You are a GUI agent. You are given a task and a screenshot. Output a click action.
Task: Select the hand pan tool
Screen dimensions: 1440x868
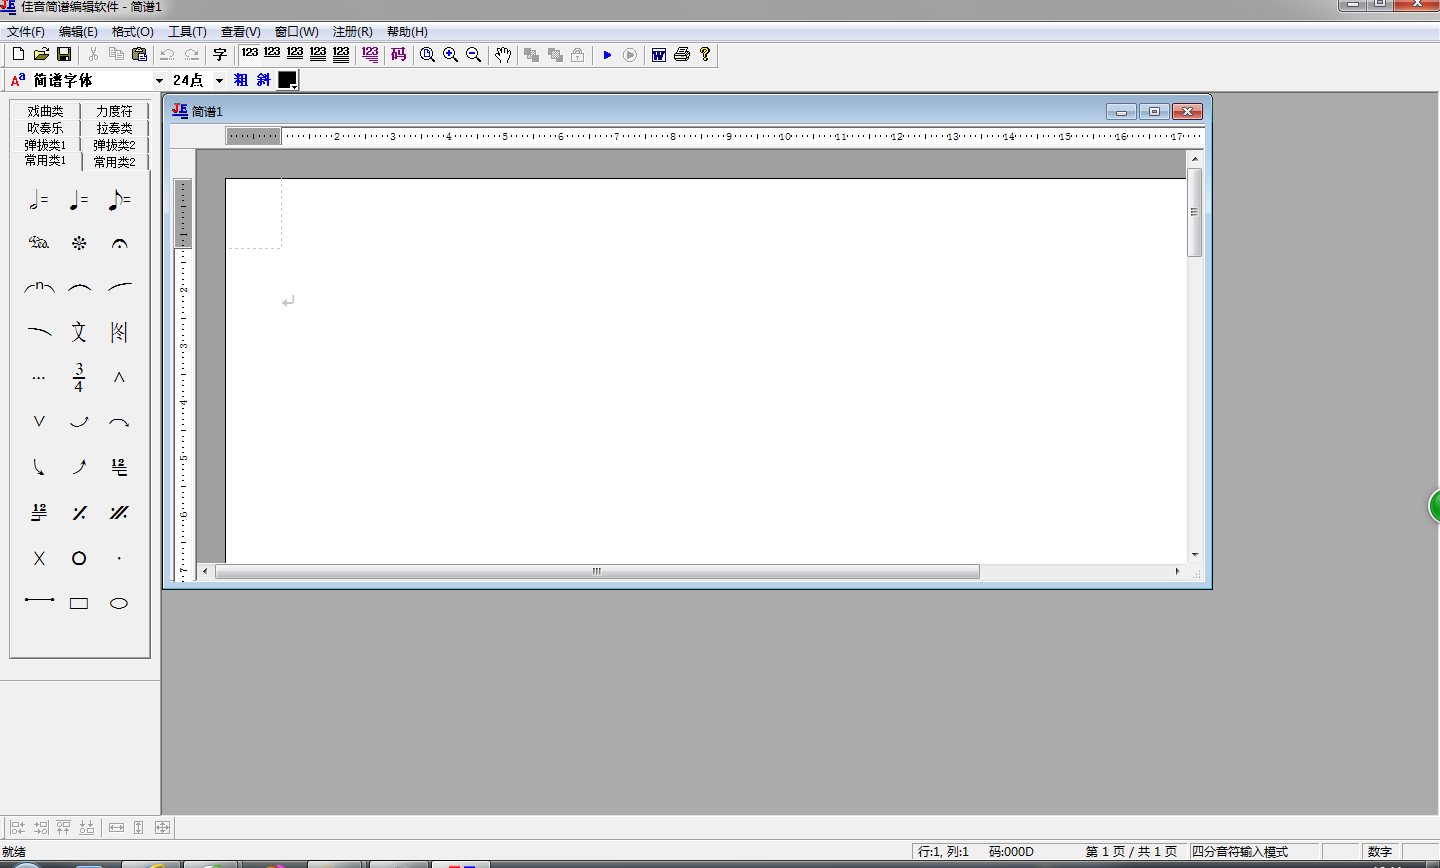[503, 55]
